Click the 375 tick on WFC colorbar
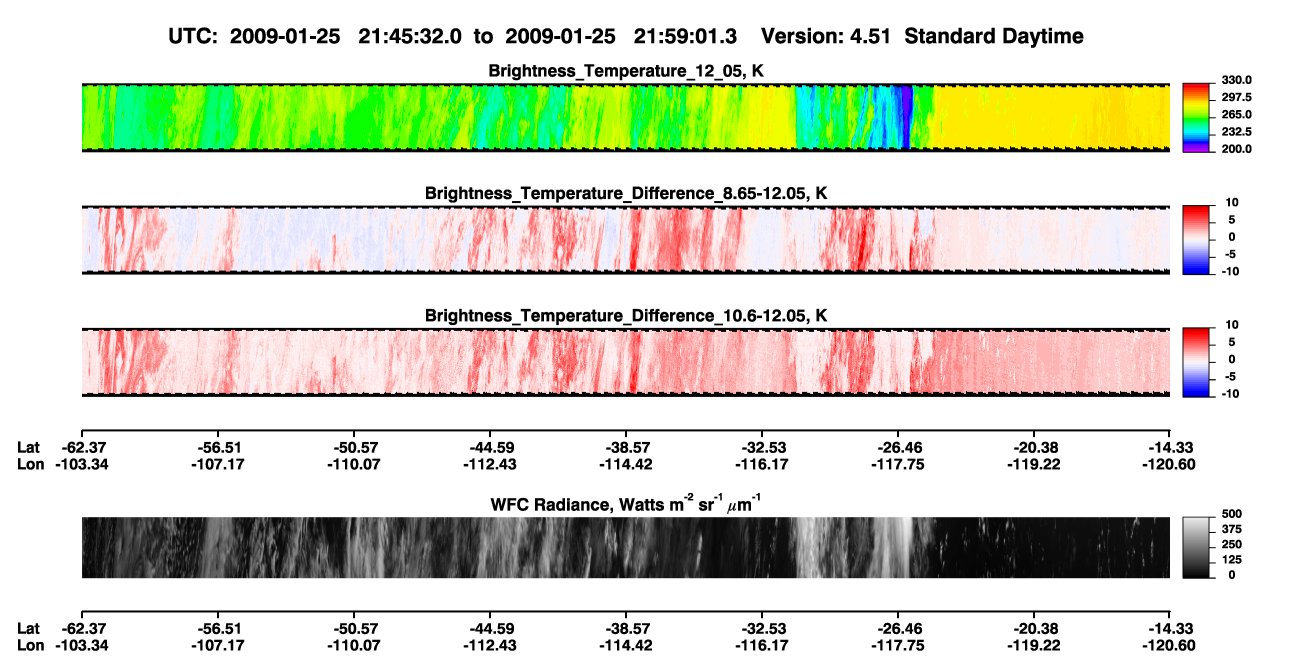 click(x=1233, y=530)
